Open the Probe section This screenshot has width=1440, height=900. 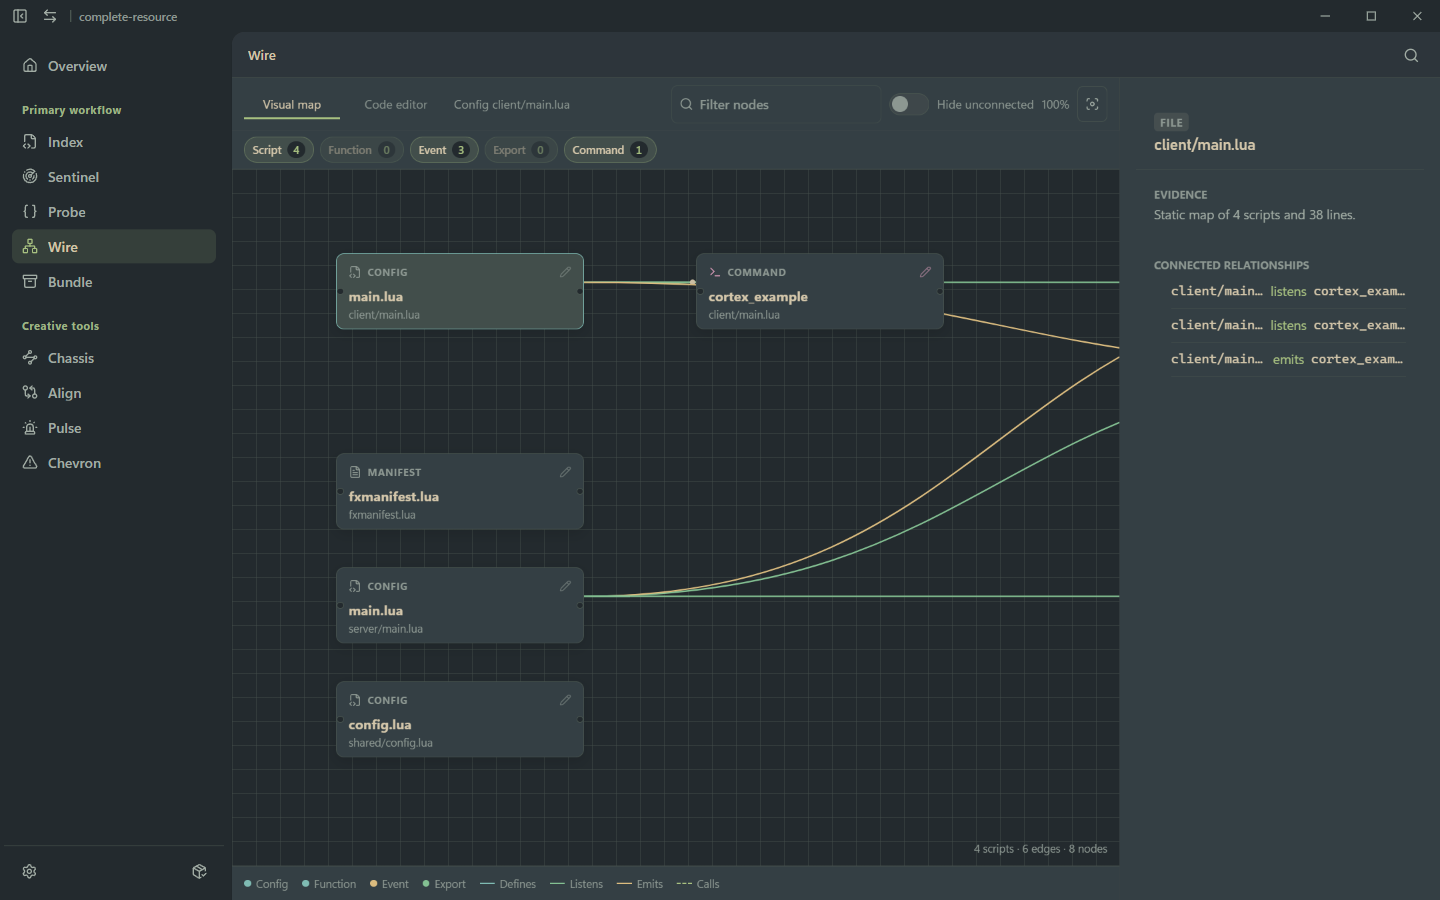click(114, 212)
